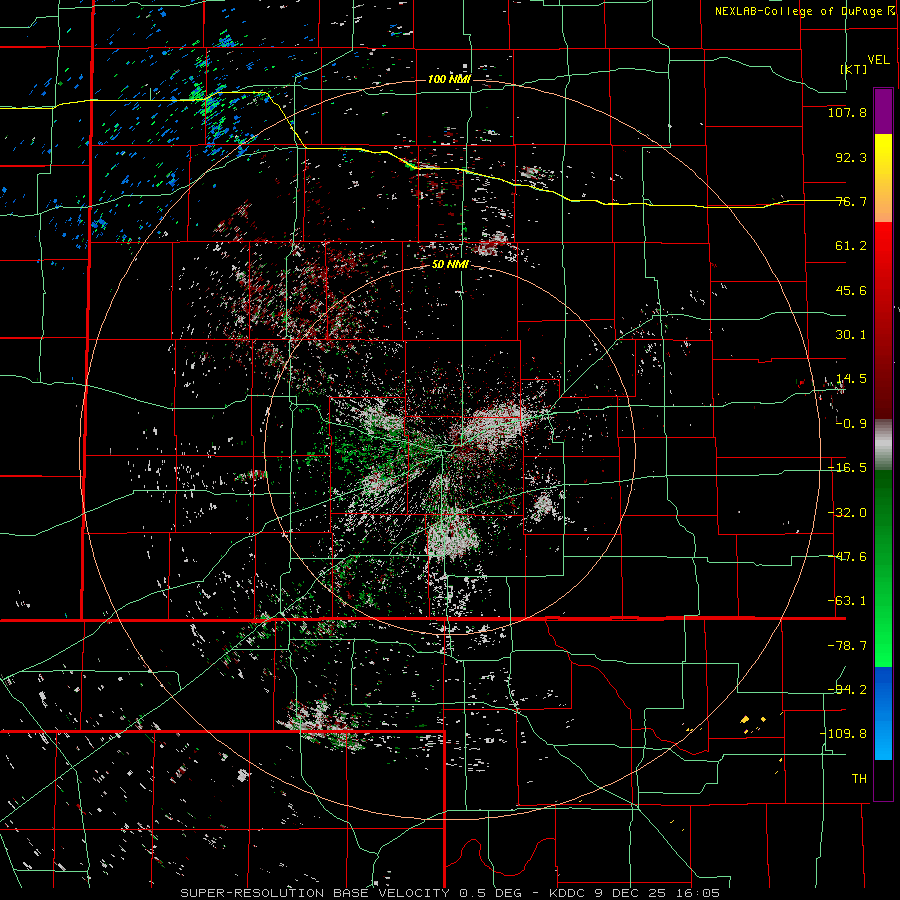Select the 107.8 velocity scale value
Screen dimensions: 900x900
(847, 112)
